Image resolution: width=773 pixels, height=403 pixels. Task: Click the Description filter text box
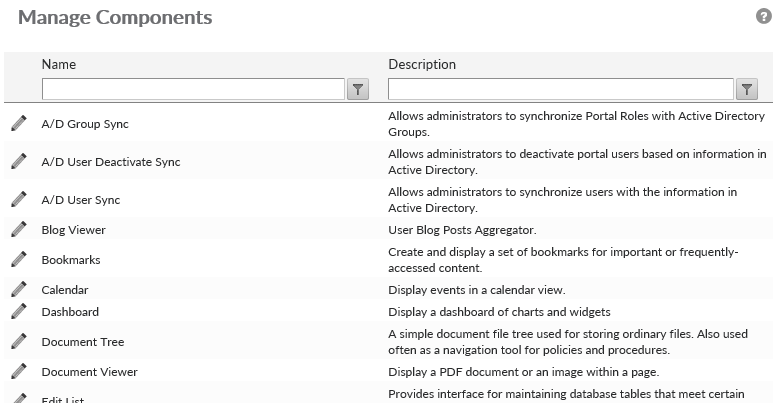(x=561, y=90)
